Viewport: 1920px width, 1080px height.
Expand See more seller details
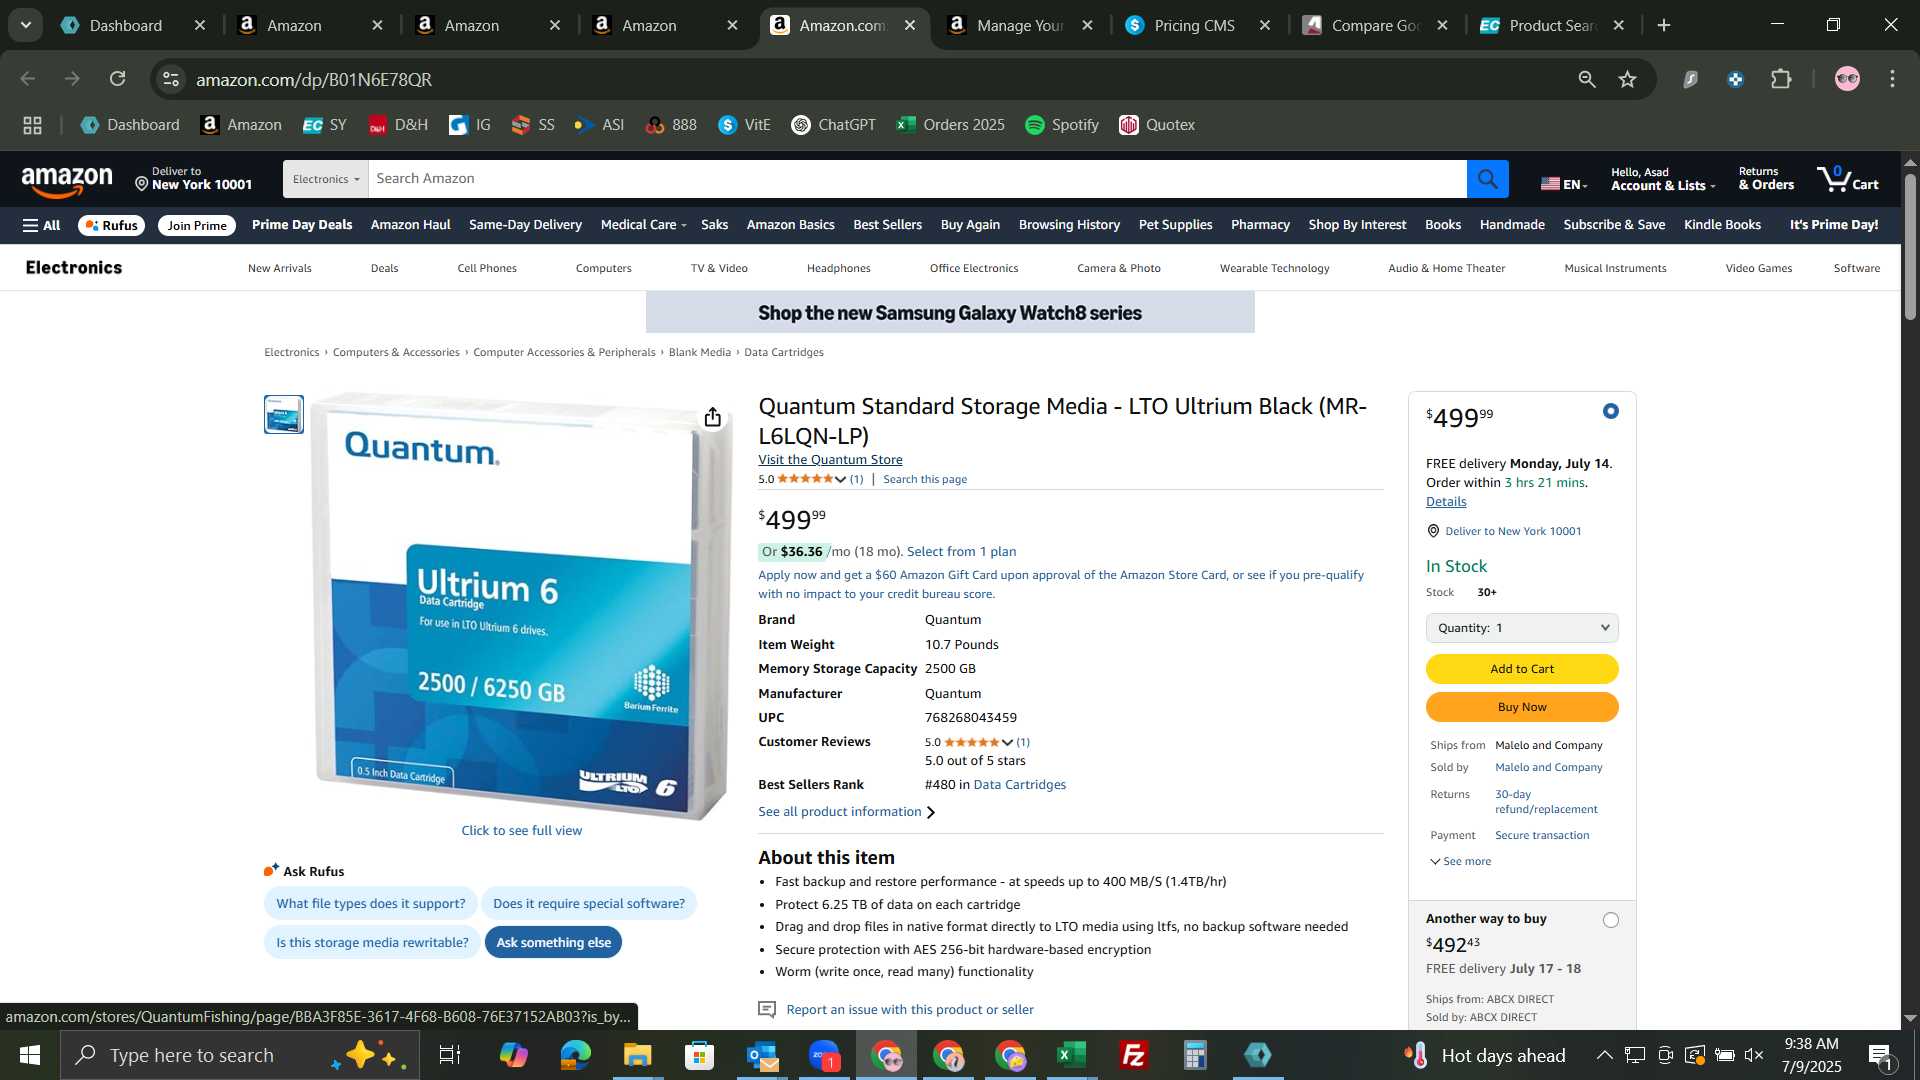coord(1460,862)
